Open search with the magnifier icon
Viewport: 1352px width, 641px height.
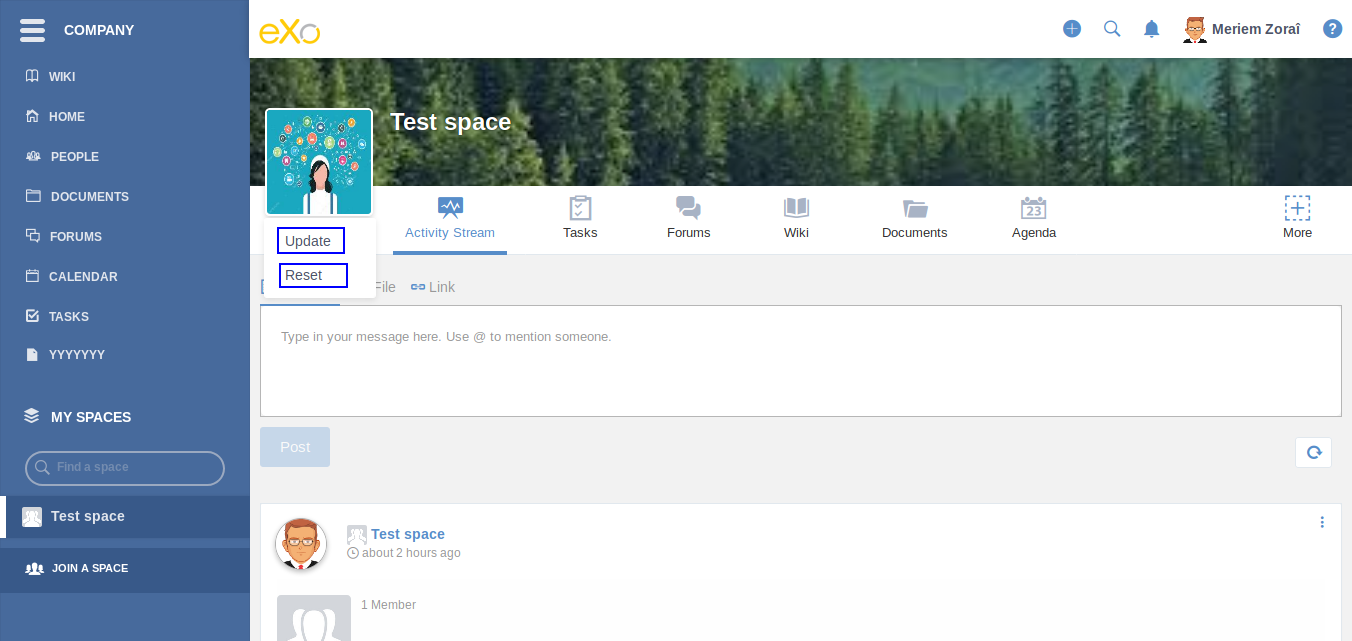point(1112,29)
